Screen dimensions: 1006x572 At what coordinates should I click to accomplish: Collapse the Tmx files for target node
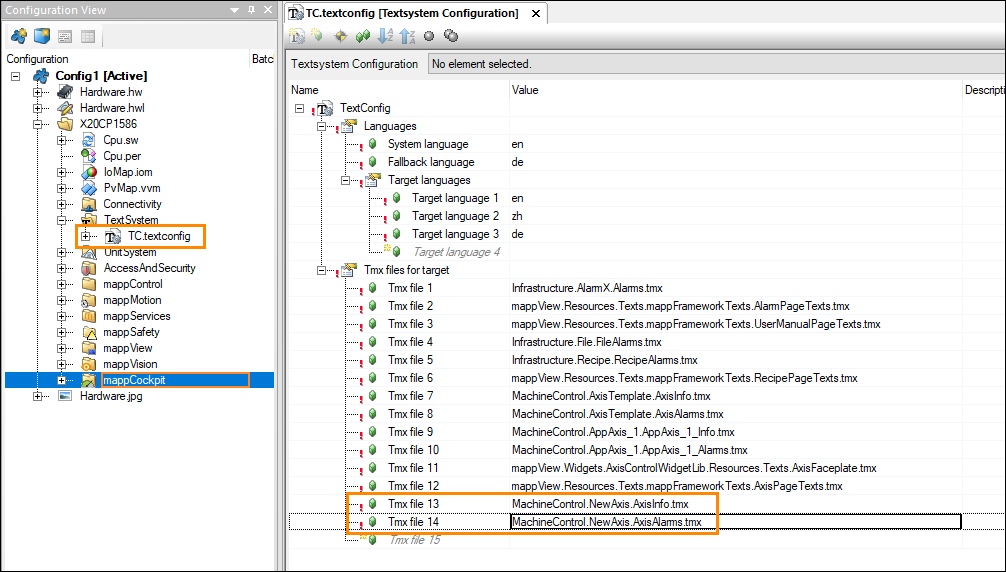click(x=322, y=270)
